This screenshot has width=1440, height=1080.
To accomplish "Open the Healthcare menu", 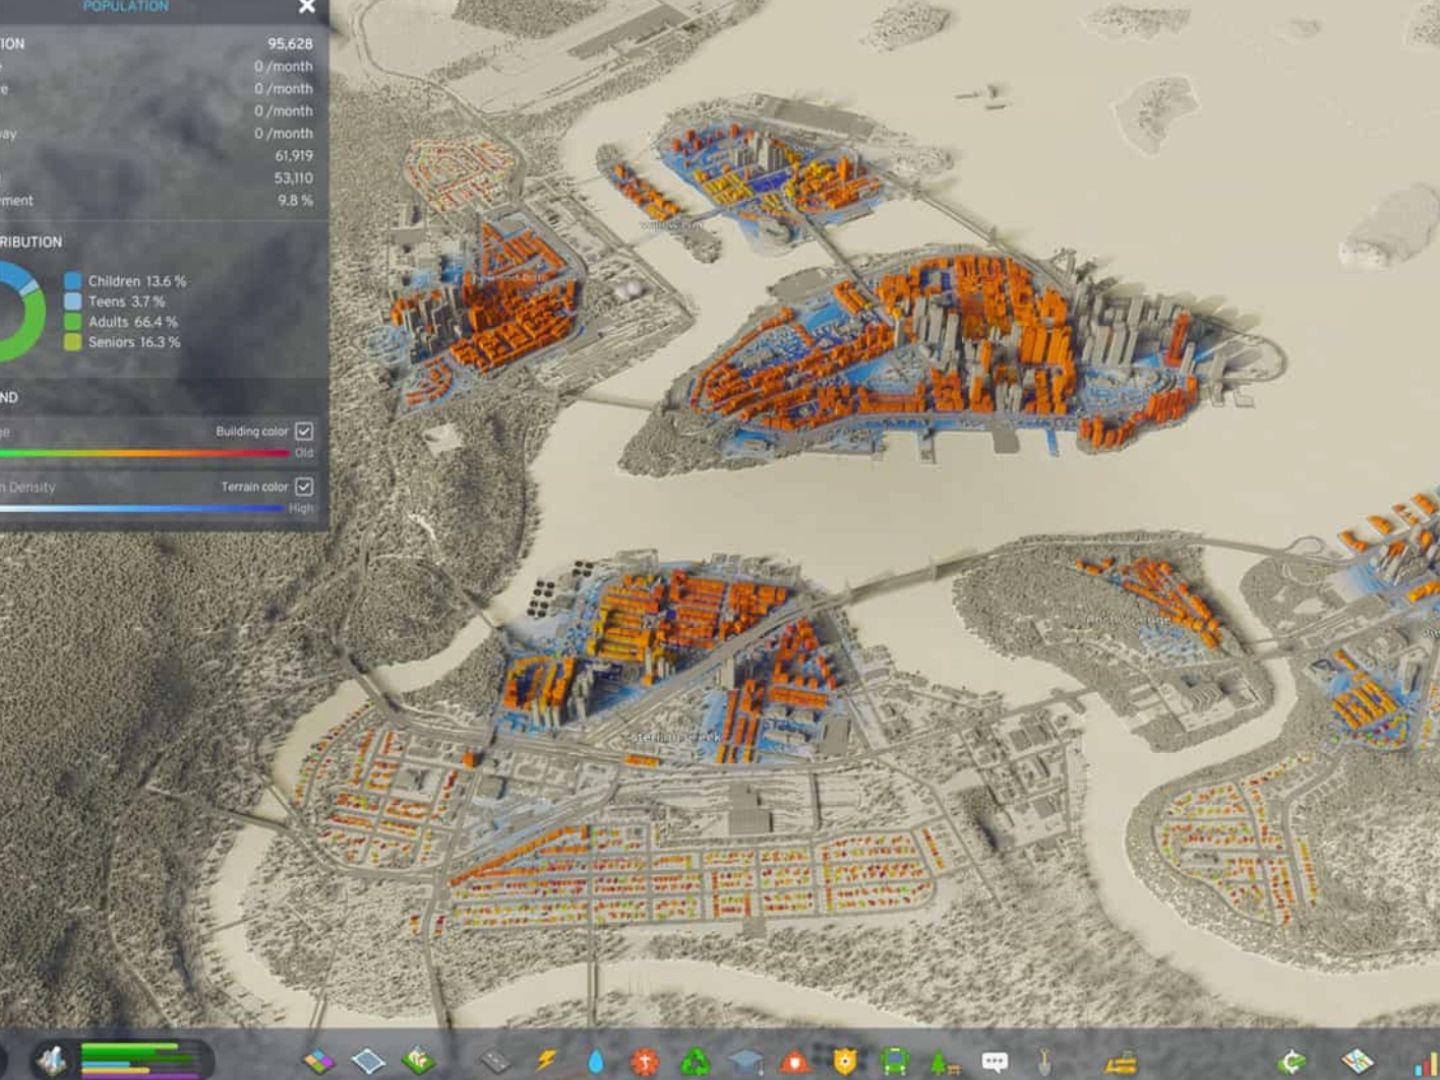I will pos(646,1061).
